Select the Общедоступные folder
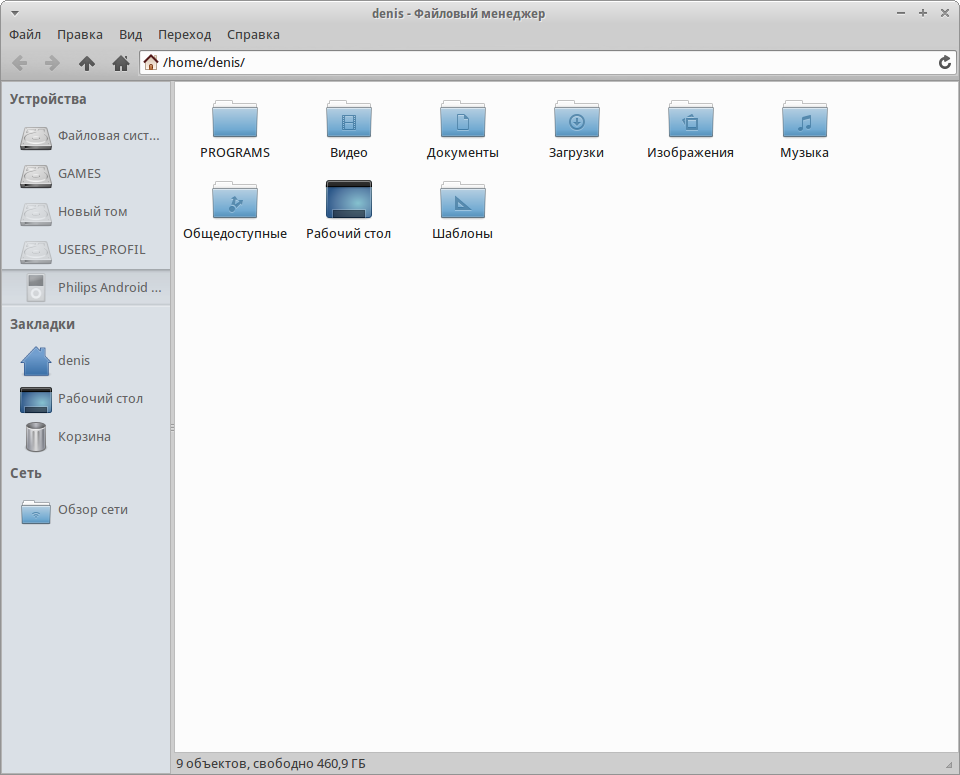This screenshot has width=960, height=775. [x=235, y=201]
